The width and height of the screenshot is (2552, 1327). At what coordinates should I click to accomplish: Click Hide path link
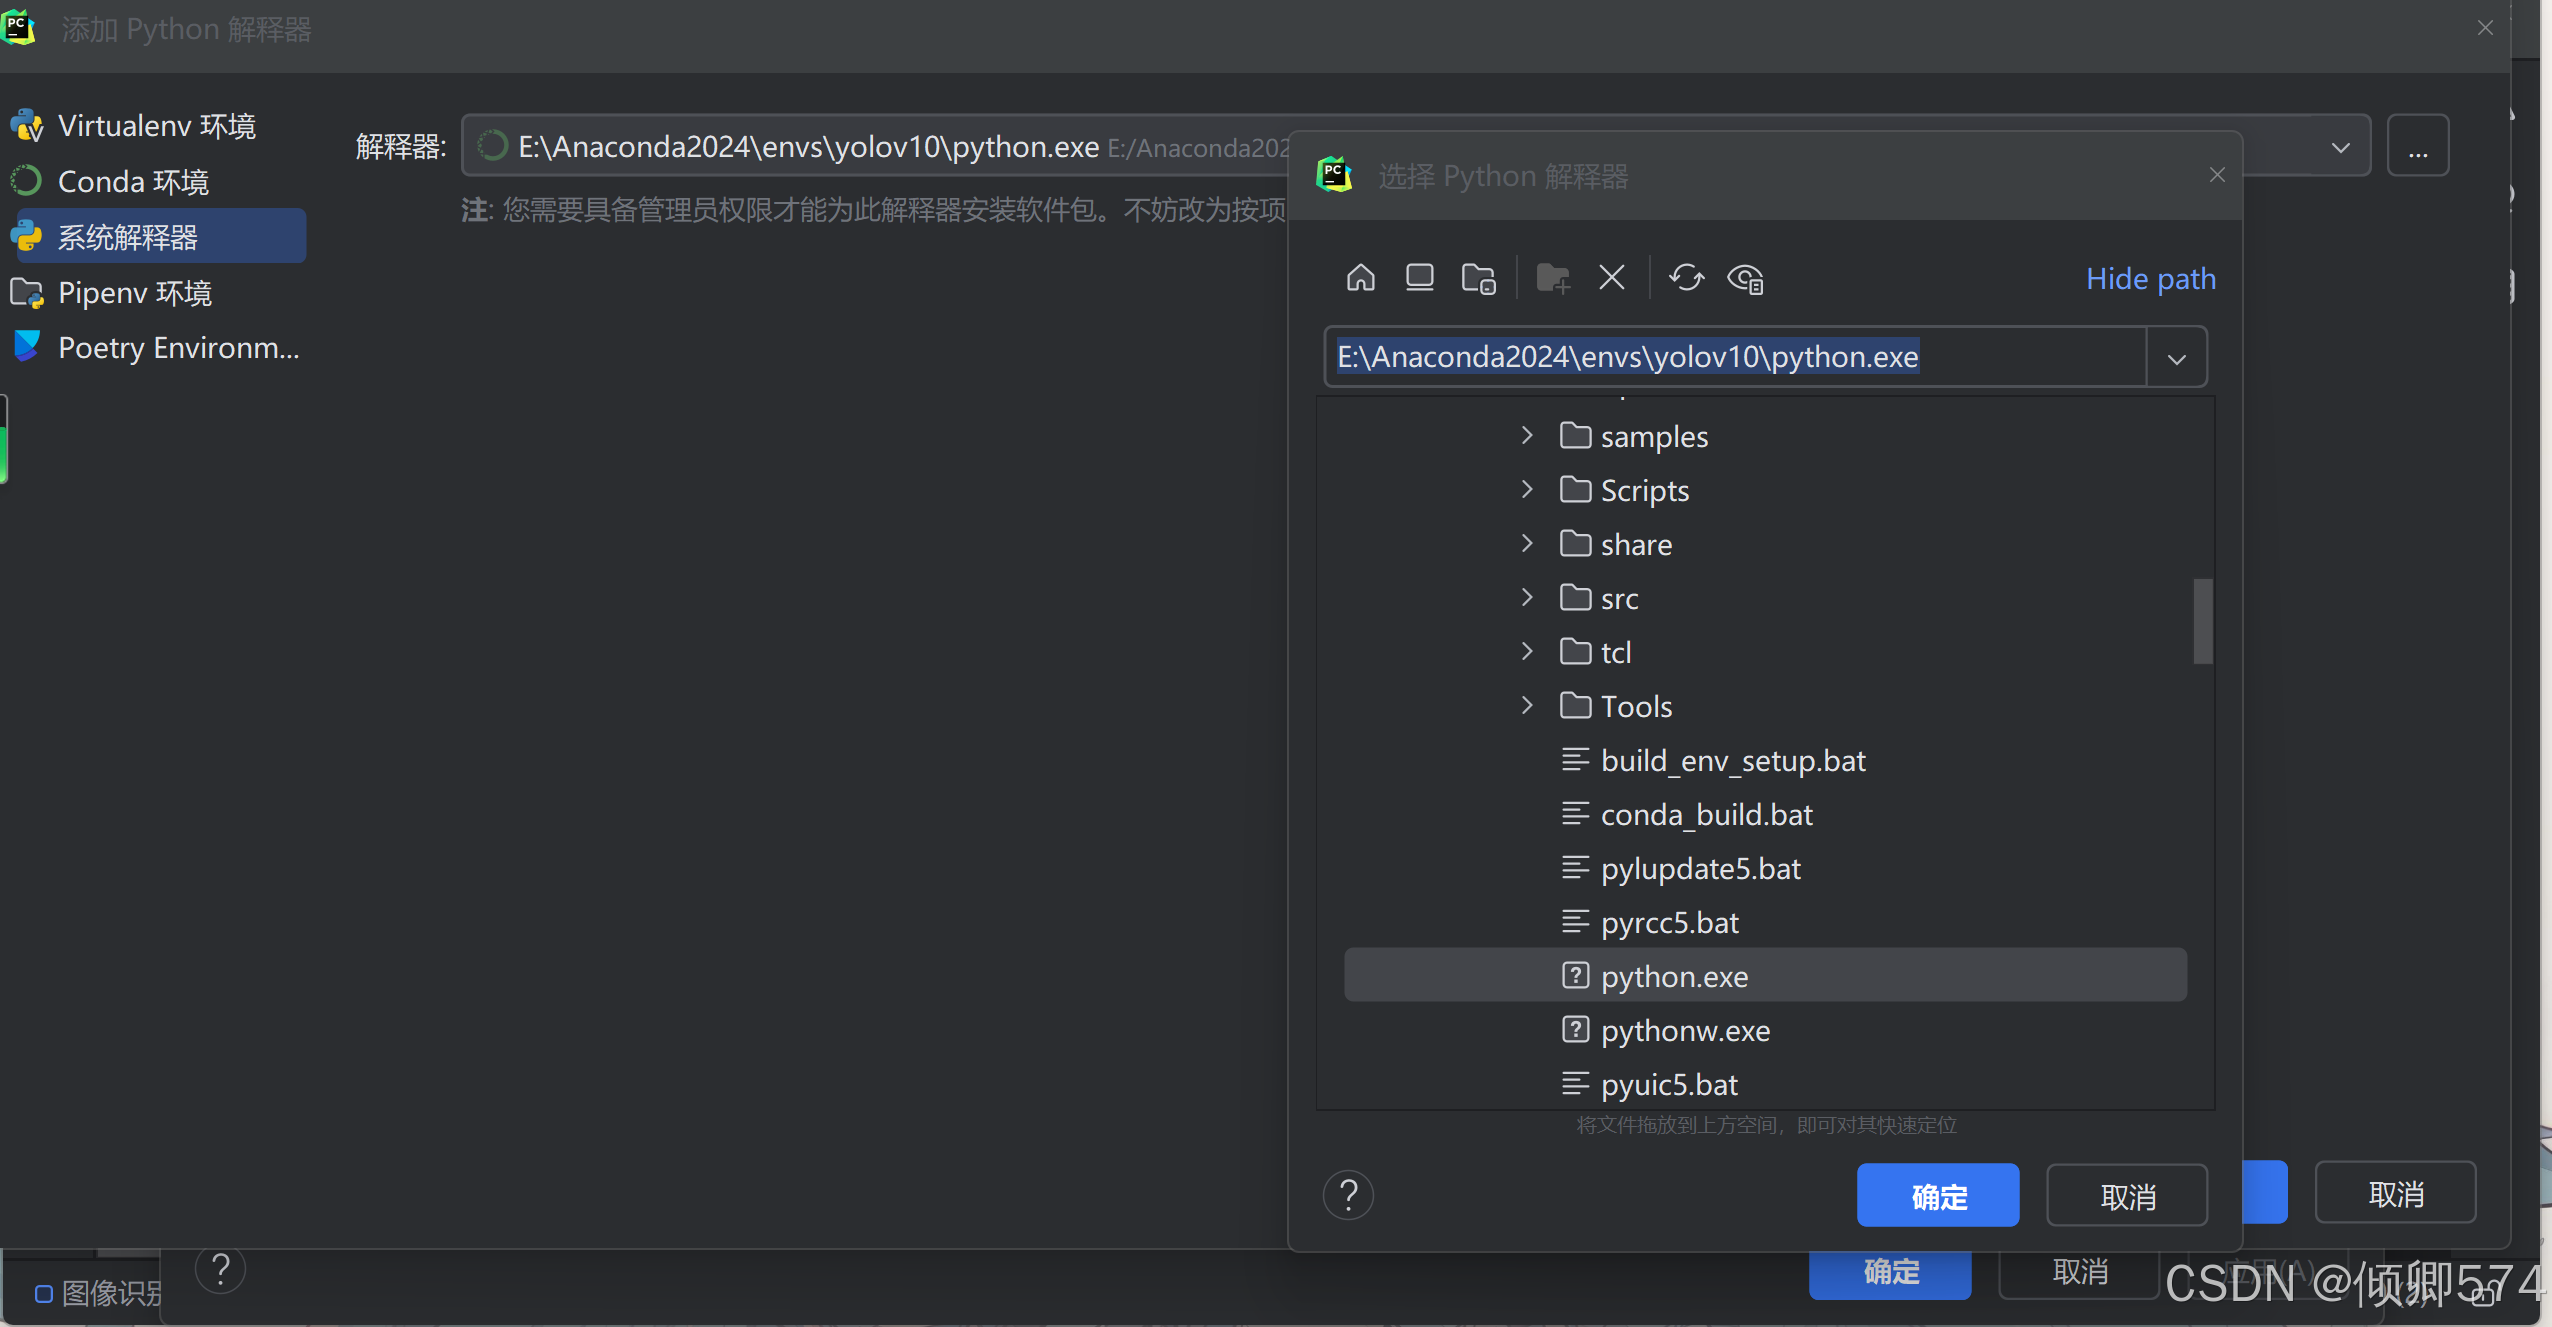point(2150,278)
